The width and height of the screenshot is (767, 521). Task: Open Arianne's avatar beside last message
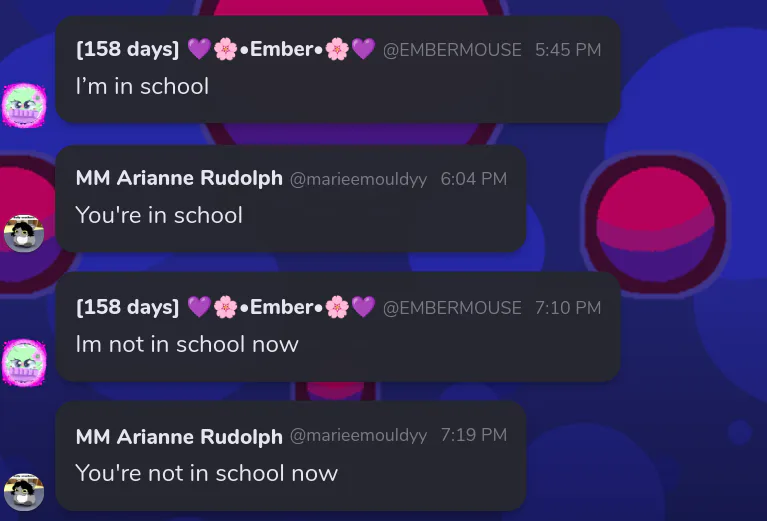[24, 492]
